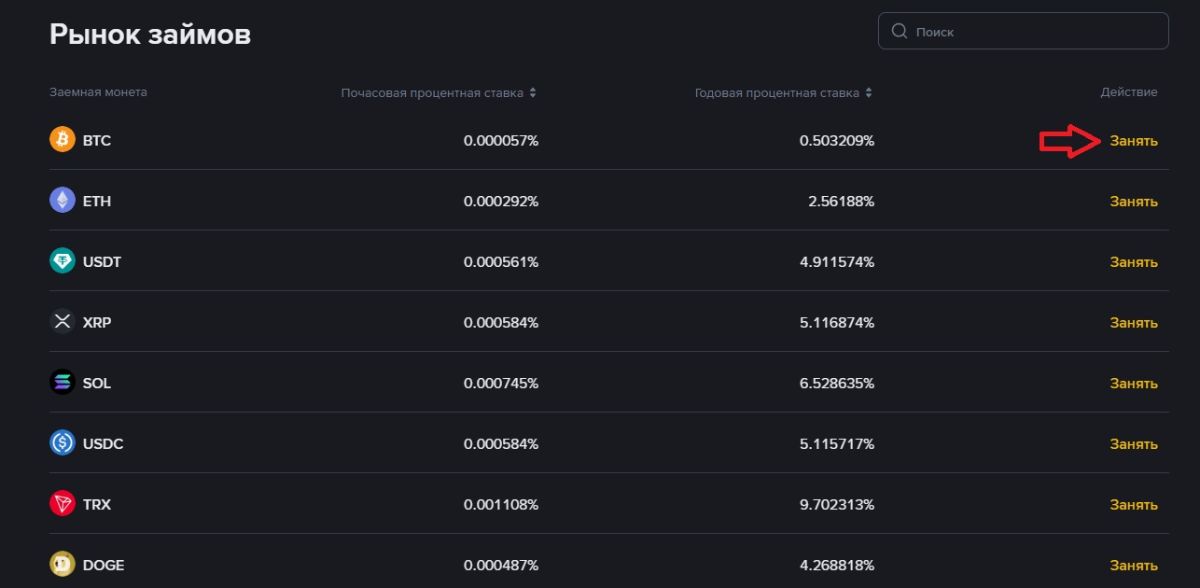1200x588 pixels.
Task: Sort by Годовая процентная ставка arrows
Action: (x=869, y=92)
